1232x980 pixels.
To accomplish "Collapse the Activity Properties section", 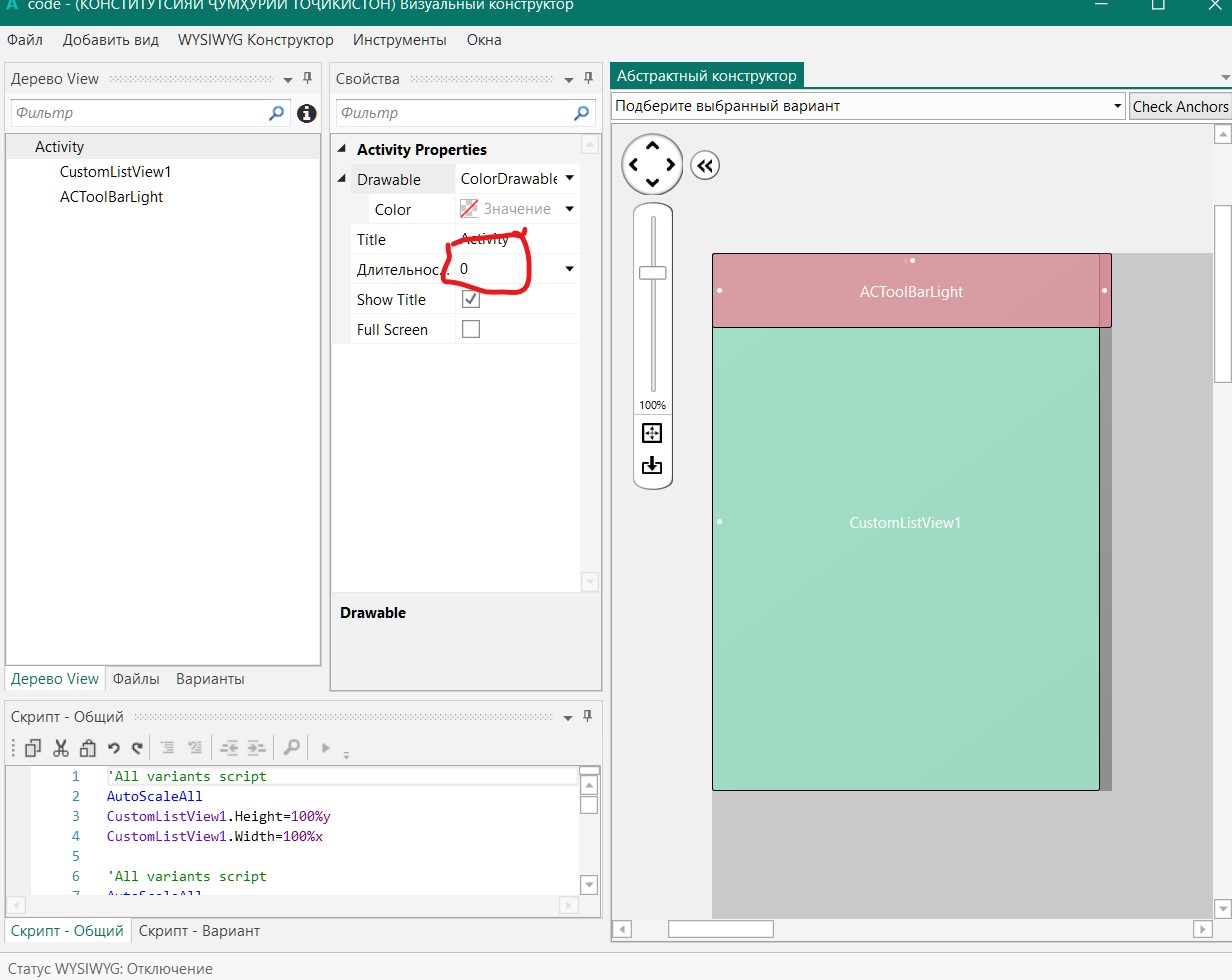I will [343, 150].
